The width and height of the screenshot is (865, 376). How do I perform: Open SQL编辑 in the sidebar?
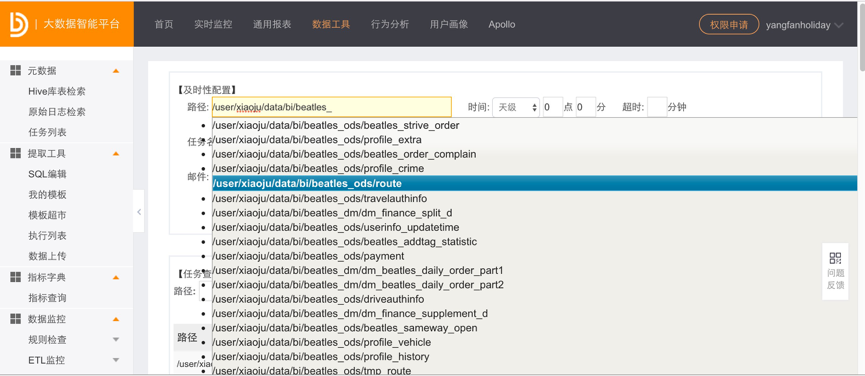[47, 174]
